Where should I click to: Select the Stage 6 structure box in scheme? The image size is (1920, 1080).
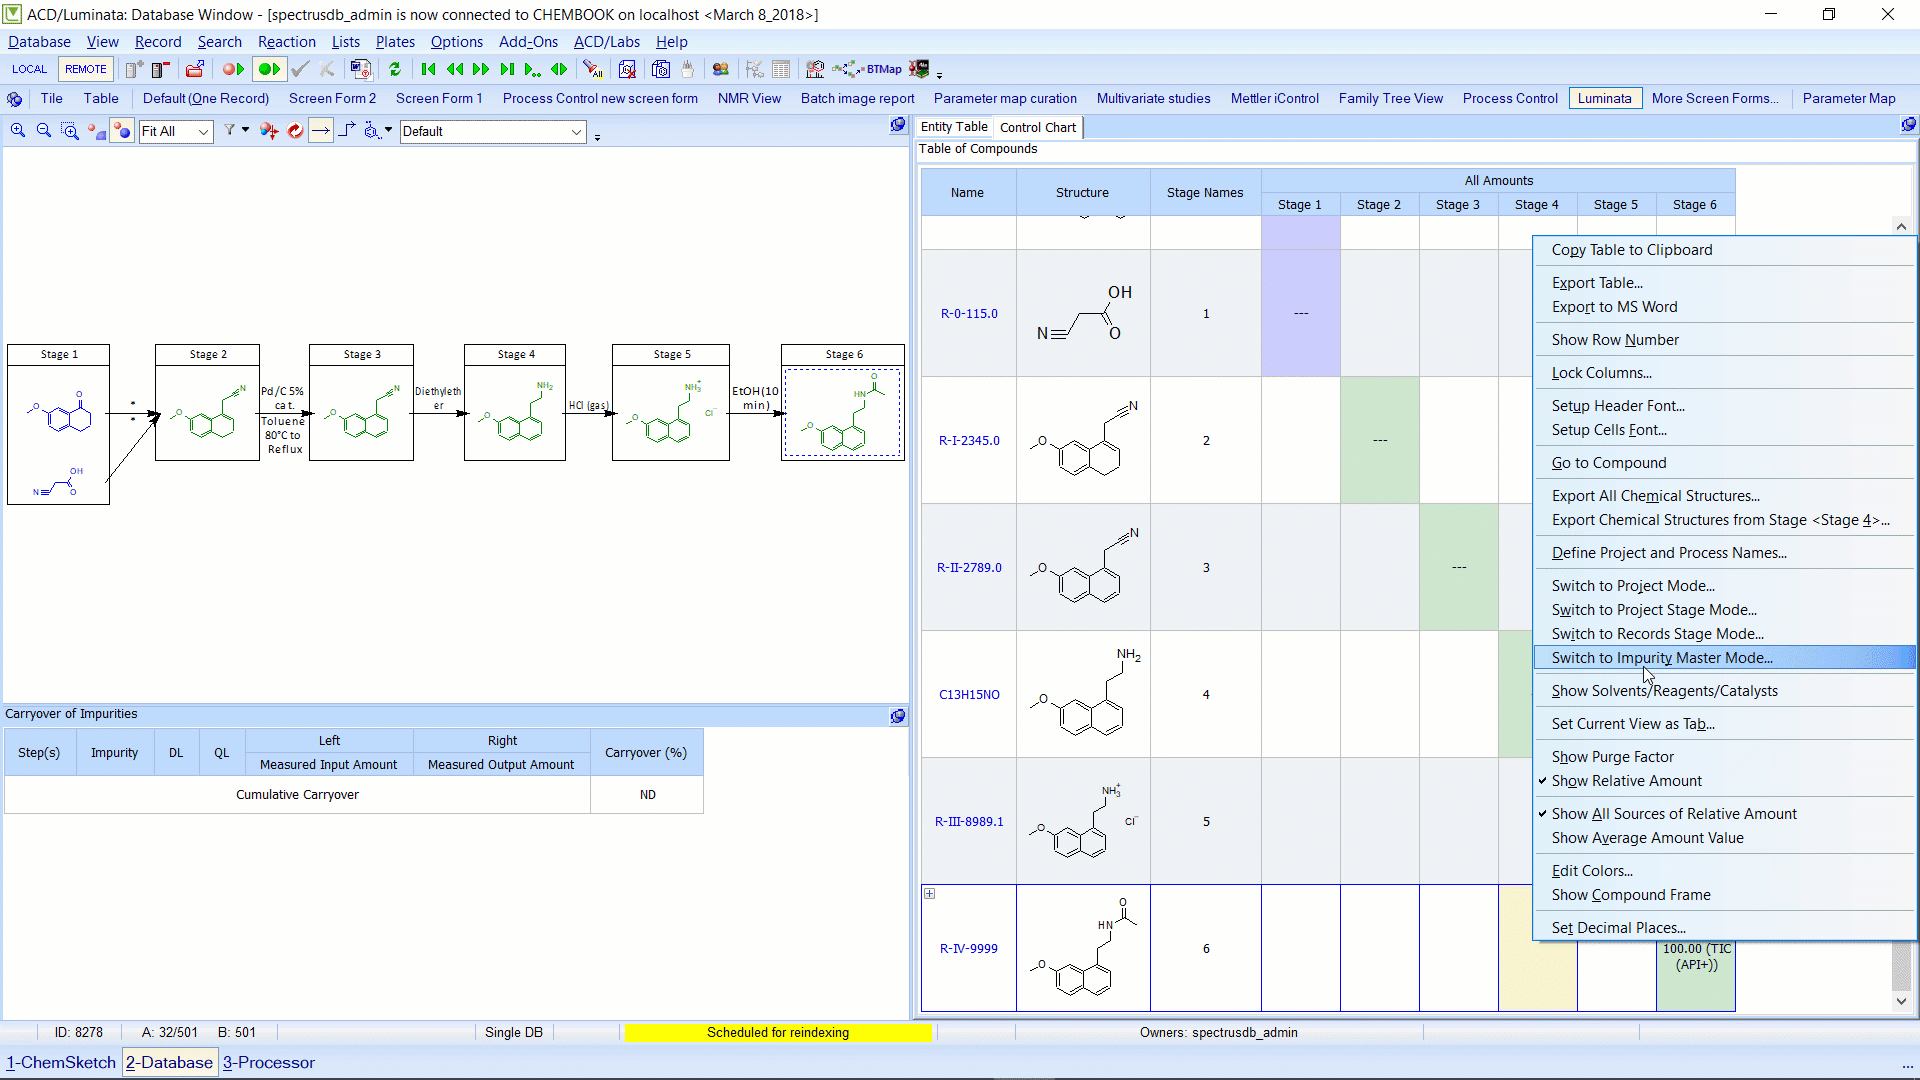pos(842,412)
